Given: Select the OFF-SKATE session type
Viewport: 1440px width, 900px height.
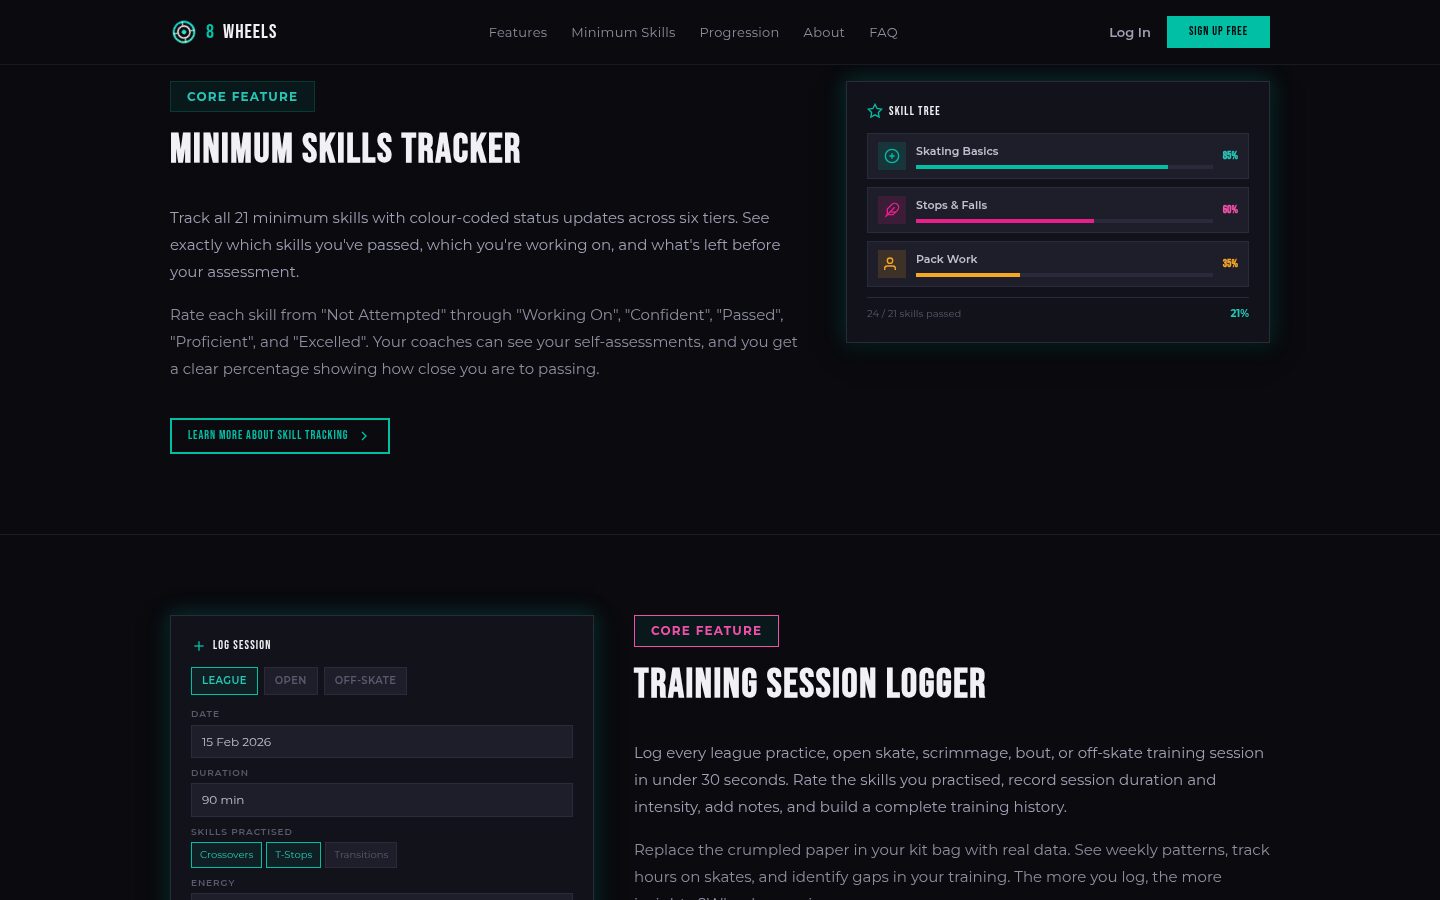Looking at the screenshot, I should click(365, 681).
